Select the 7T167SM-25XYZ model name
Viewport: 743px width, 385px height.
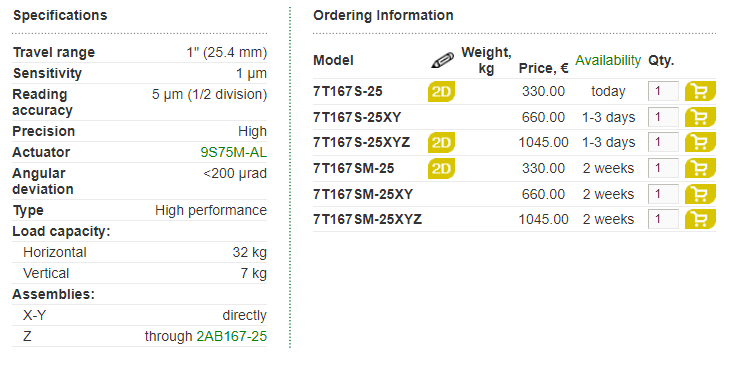tap(367, 220)
